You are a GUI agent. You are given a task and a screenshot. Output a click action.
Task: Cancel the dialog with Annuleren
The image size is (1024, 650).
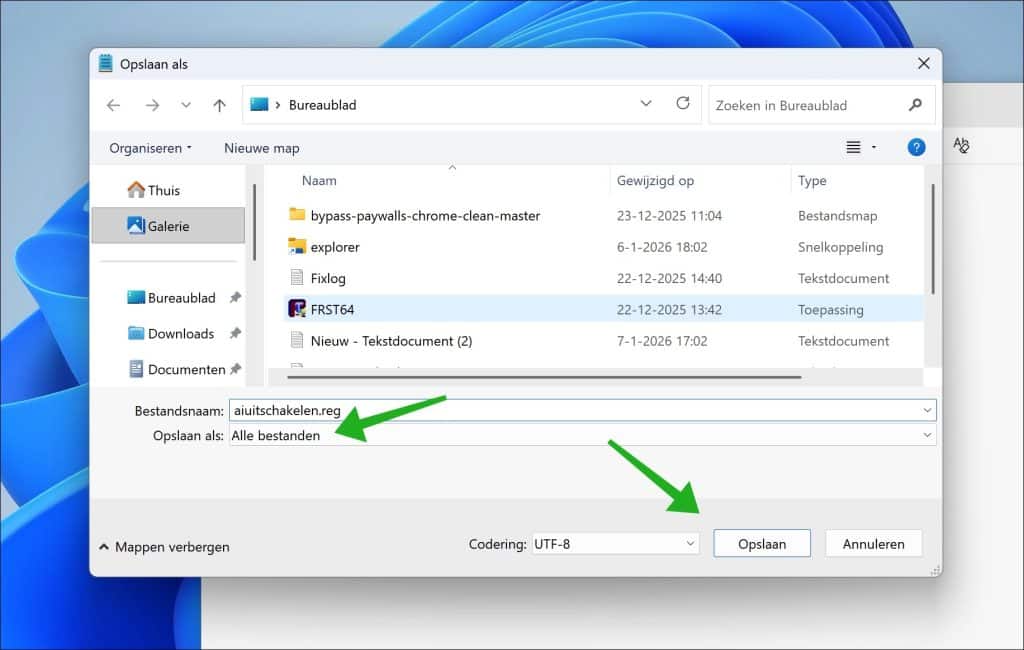[x=873, y=543]
